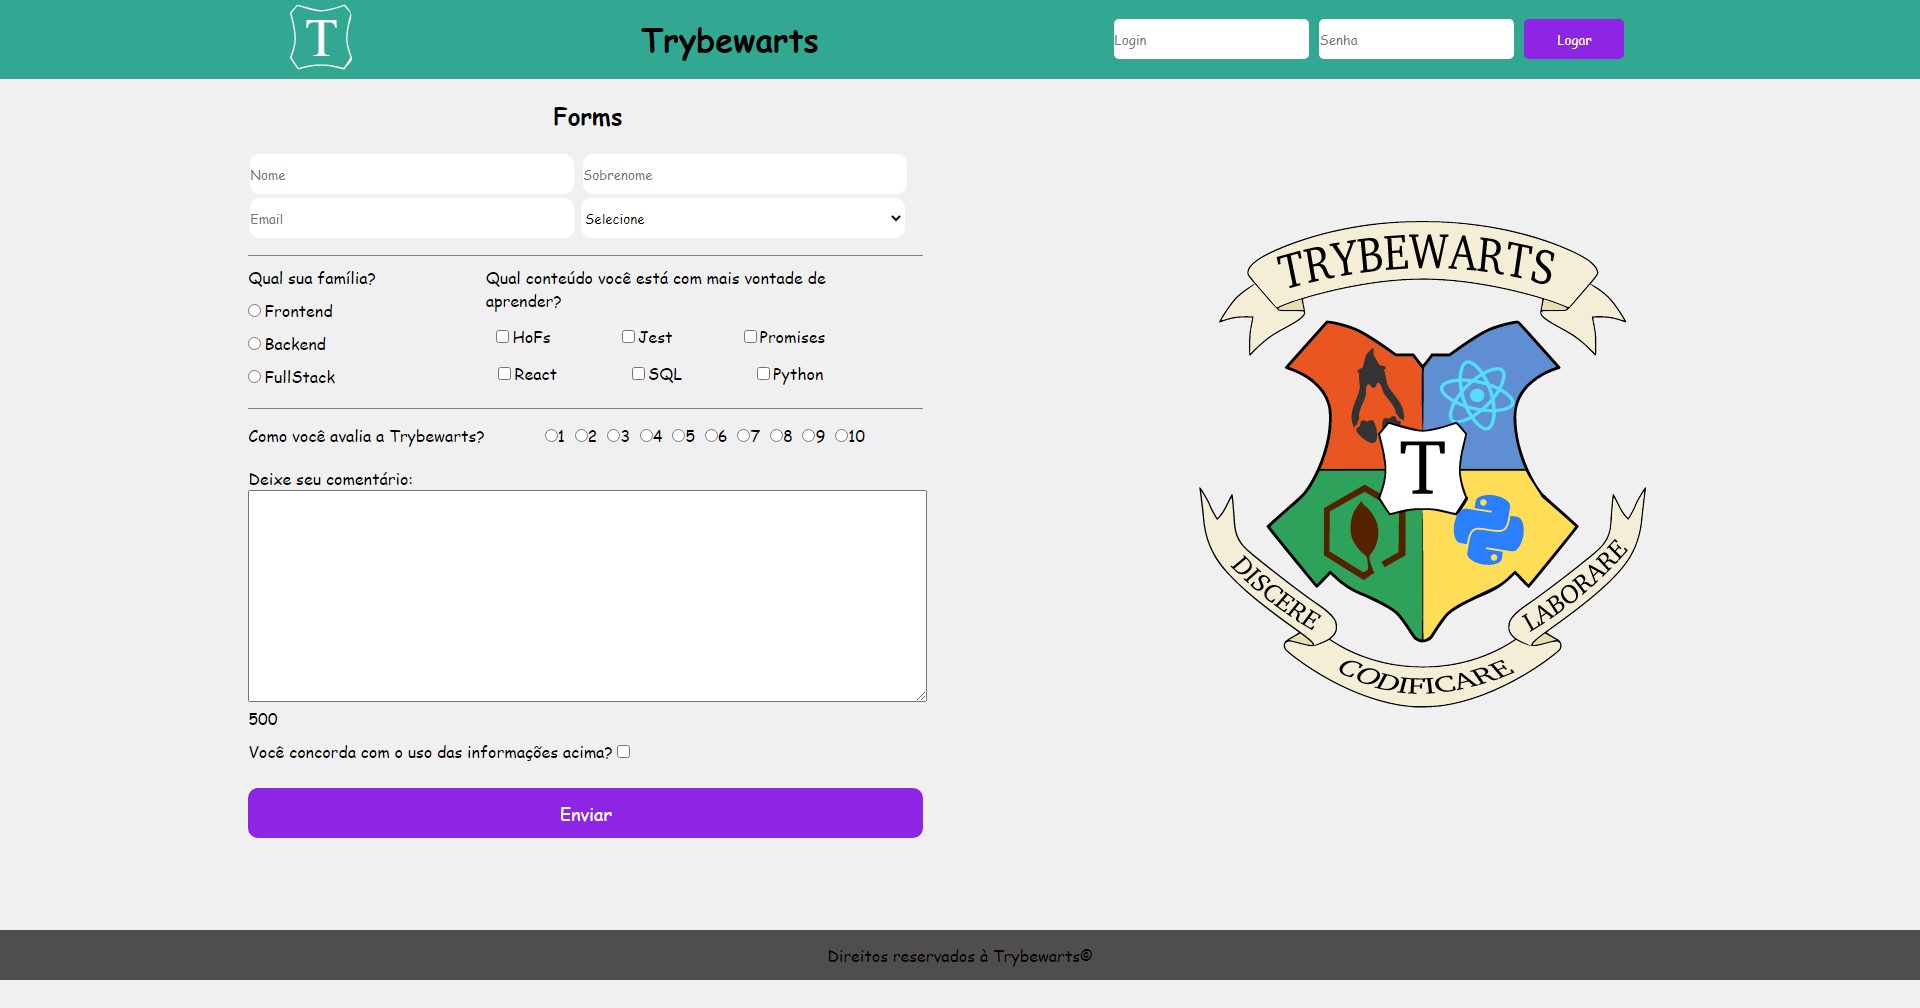This screenshot has width=1920, height=1008.
Task: Focus the Senha password field
Action: coord(1416,39)
